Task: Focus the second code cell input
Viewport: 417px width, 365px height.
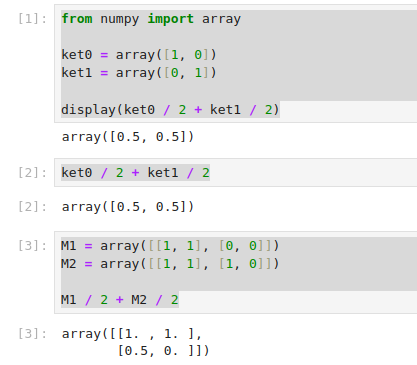Action: coord(235,173)
